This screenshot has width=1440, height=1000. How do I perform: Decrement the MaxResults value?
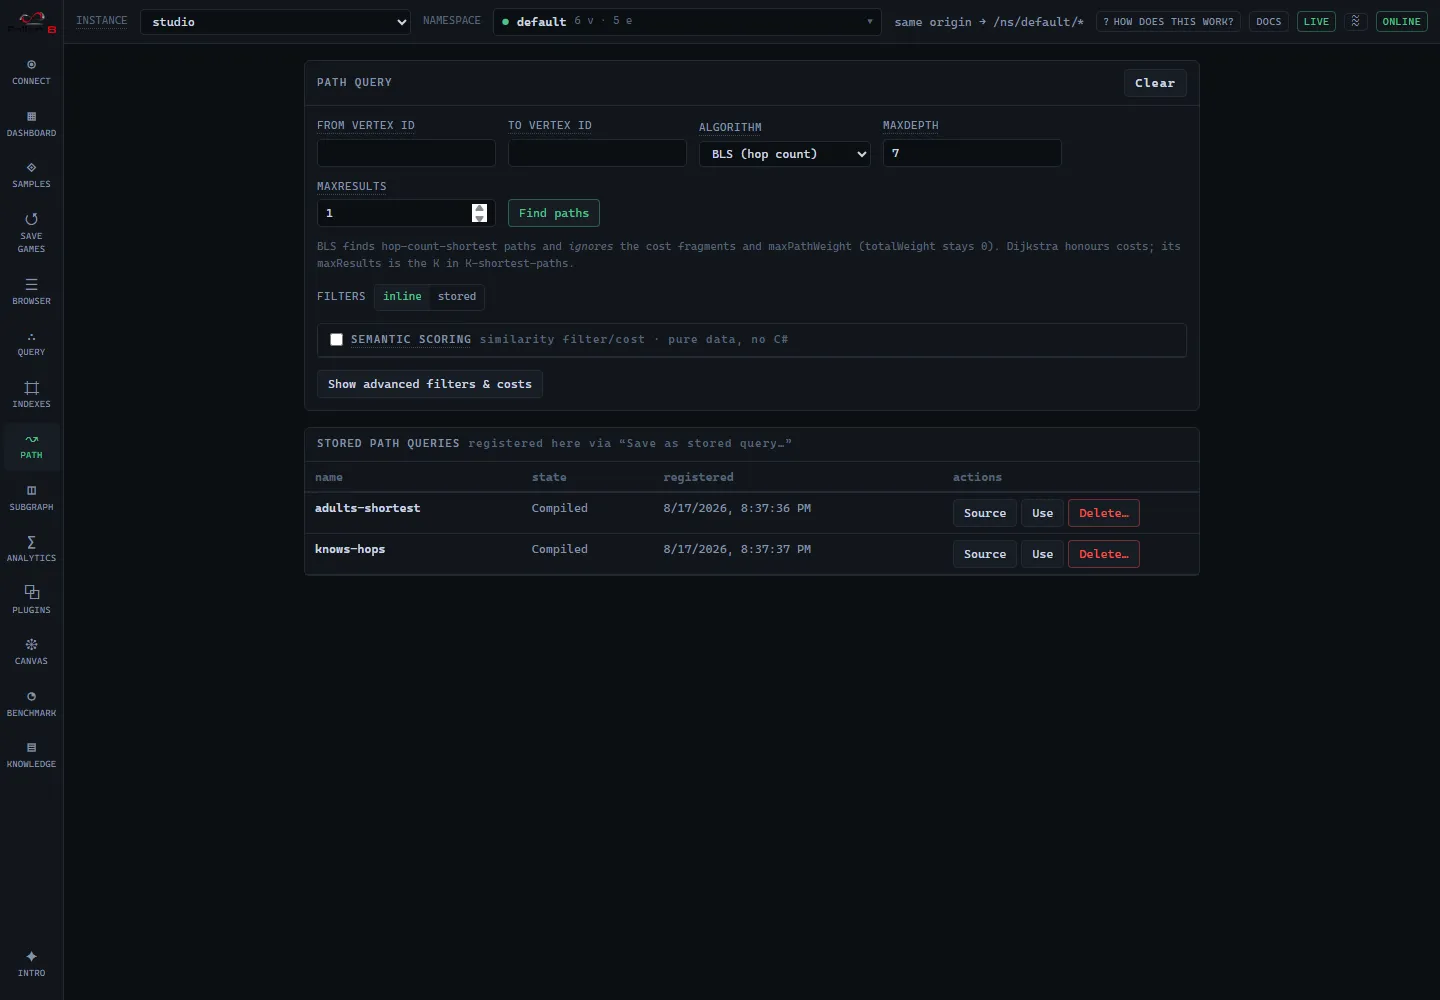tap(479, 218)
